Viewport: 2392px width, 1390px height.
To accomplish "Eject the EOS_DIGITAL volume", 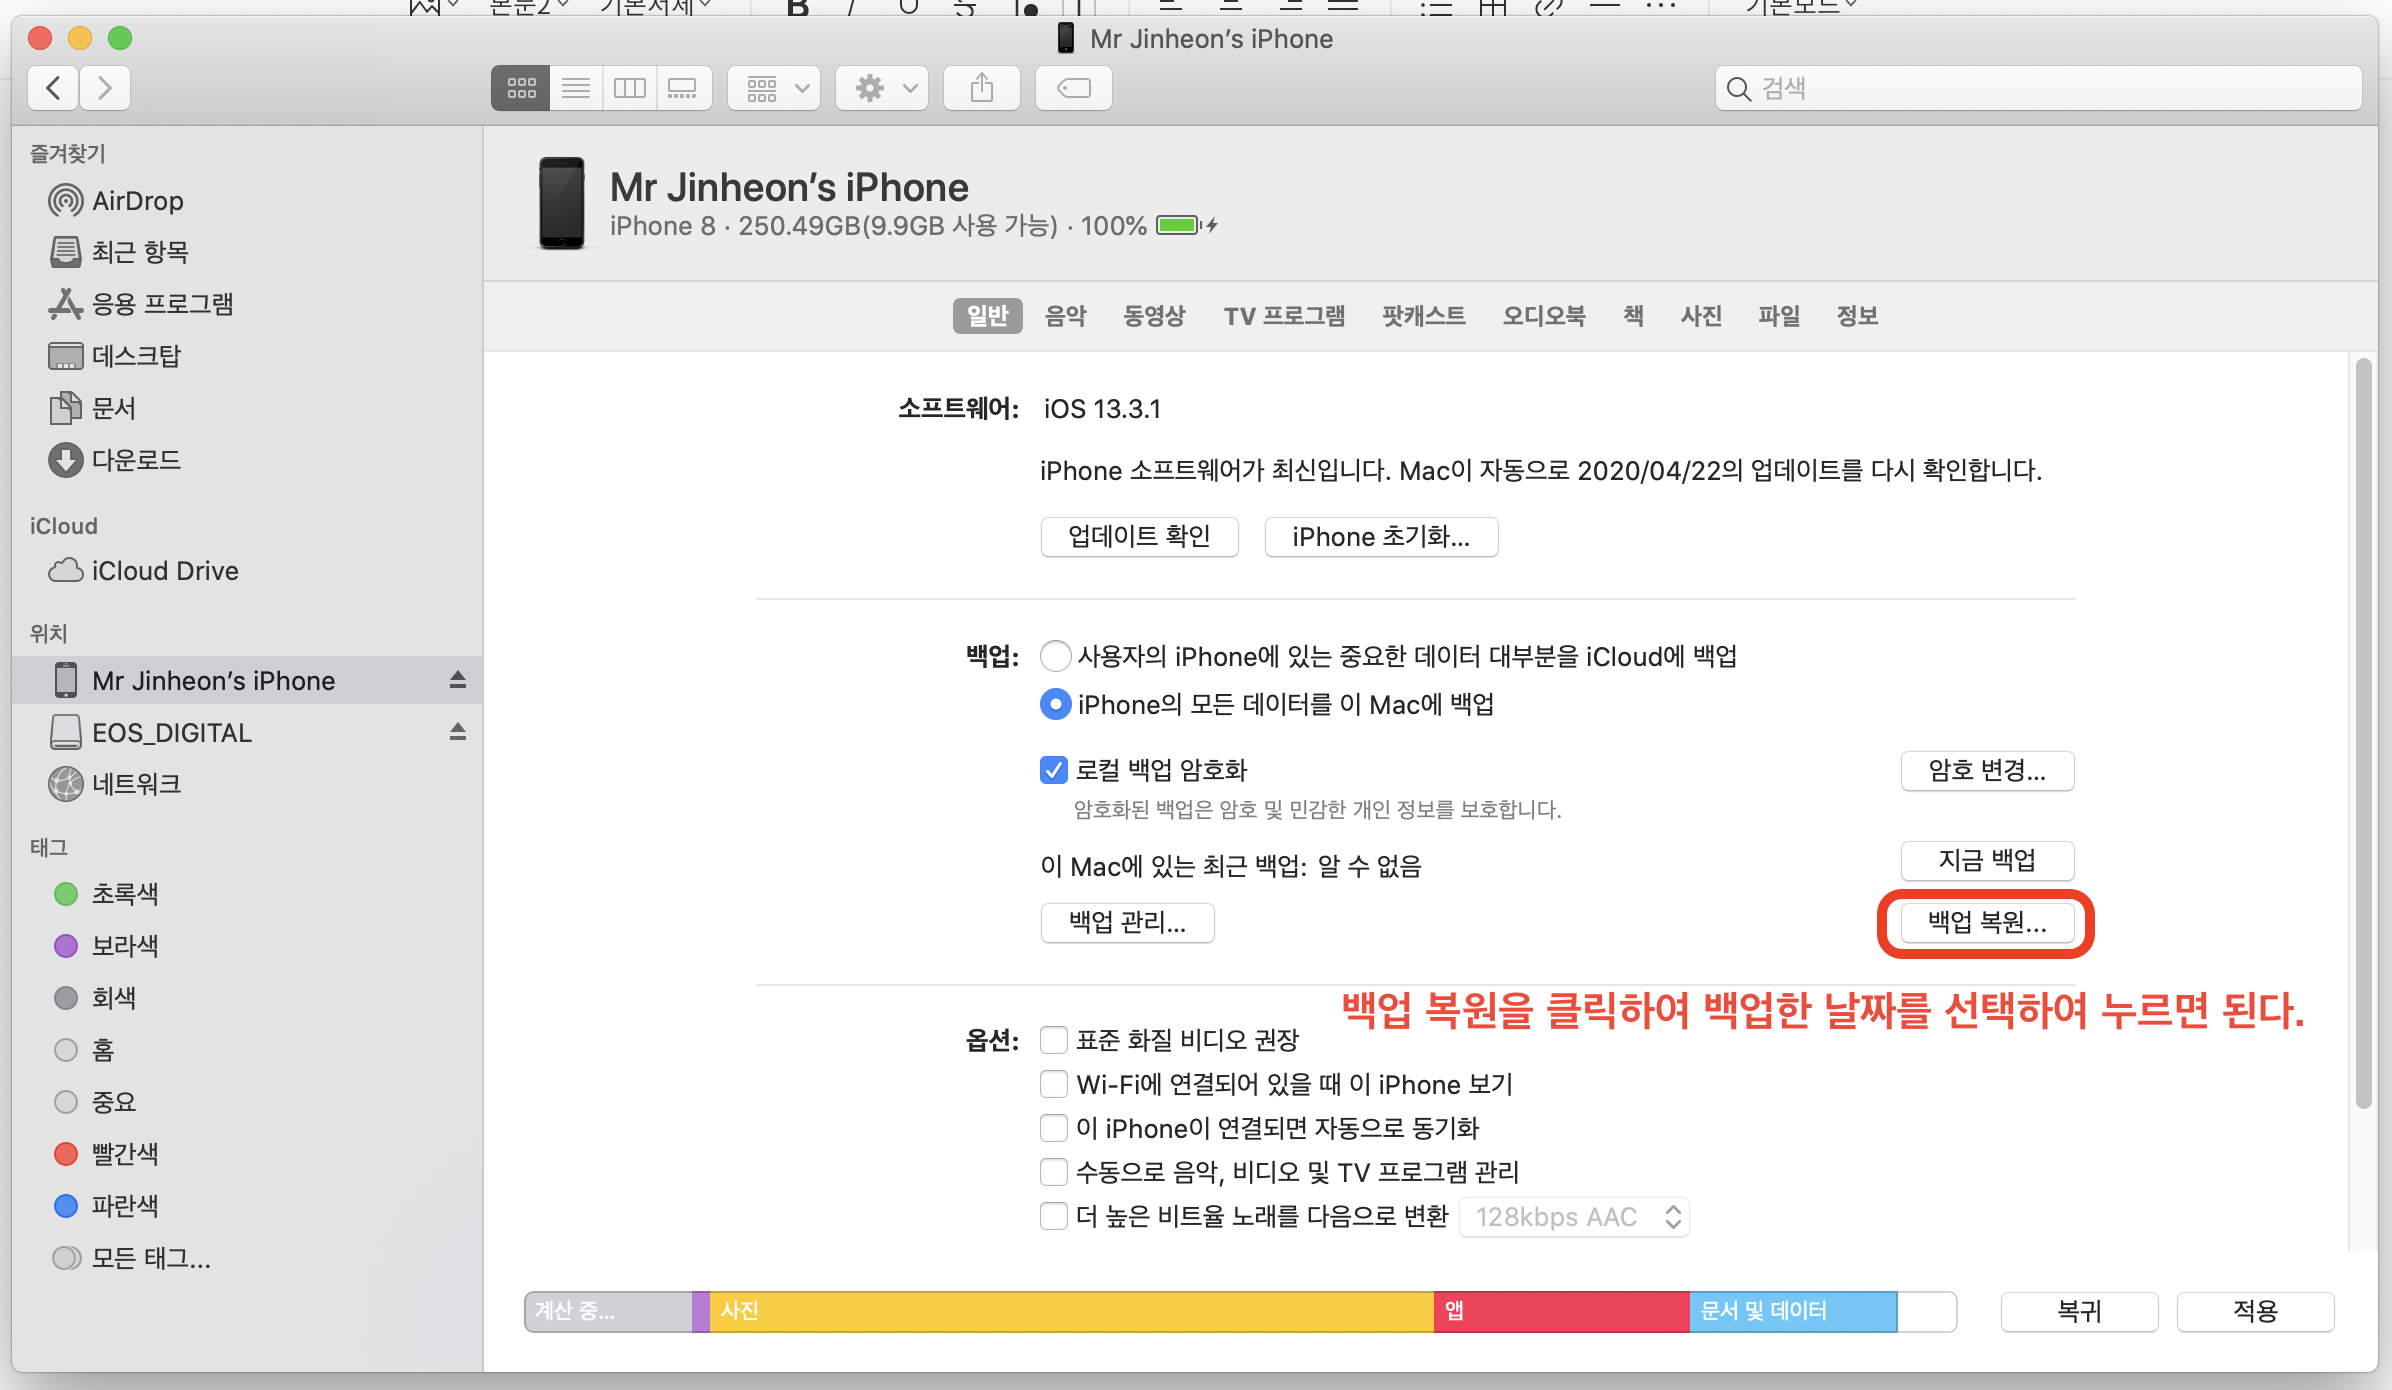I will click(458, 732).
